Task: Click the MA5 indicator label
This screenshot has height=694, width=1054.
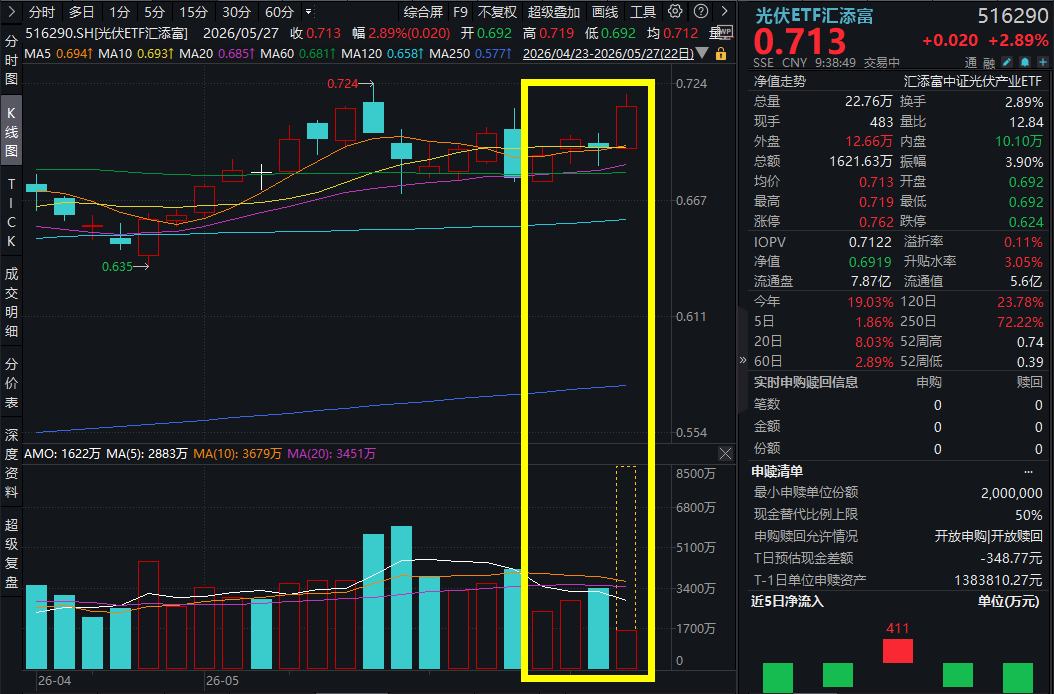Action: [x=38, y=53]
